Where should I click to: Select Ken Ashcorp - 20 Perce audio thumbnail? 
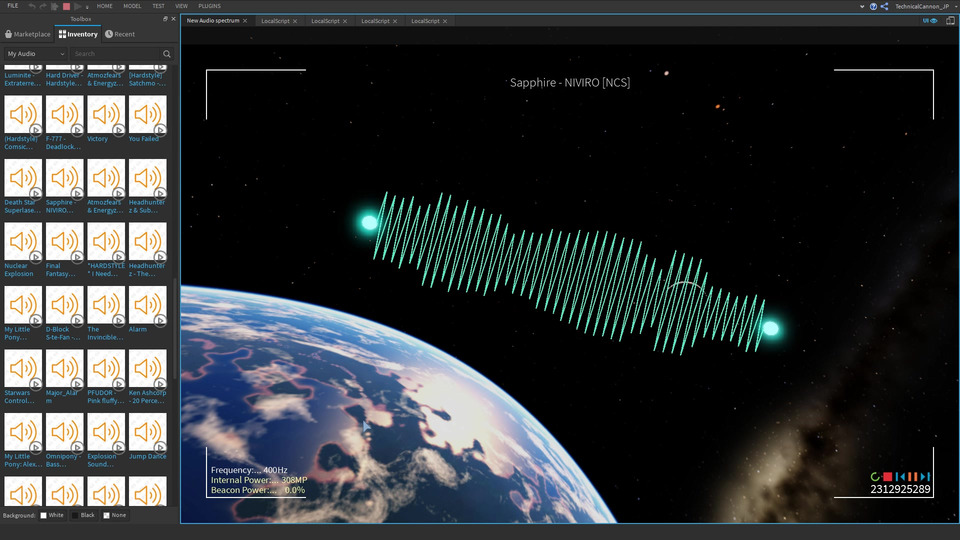[148, 369]
